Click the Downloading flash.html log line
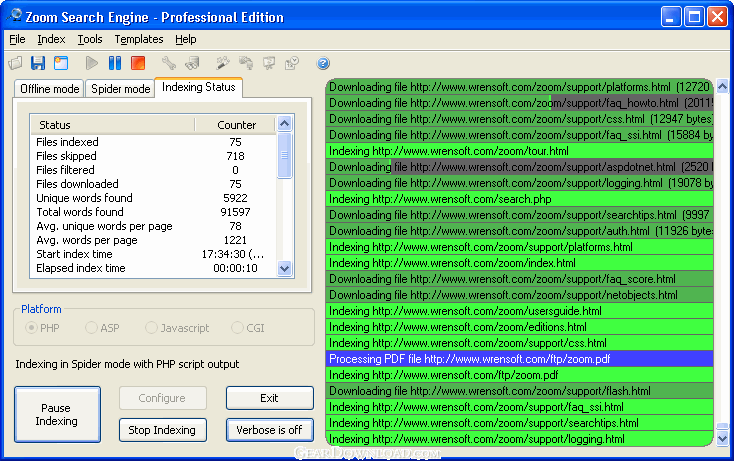 tap(520, 391)
